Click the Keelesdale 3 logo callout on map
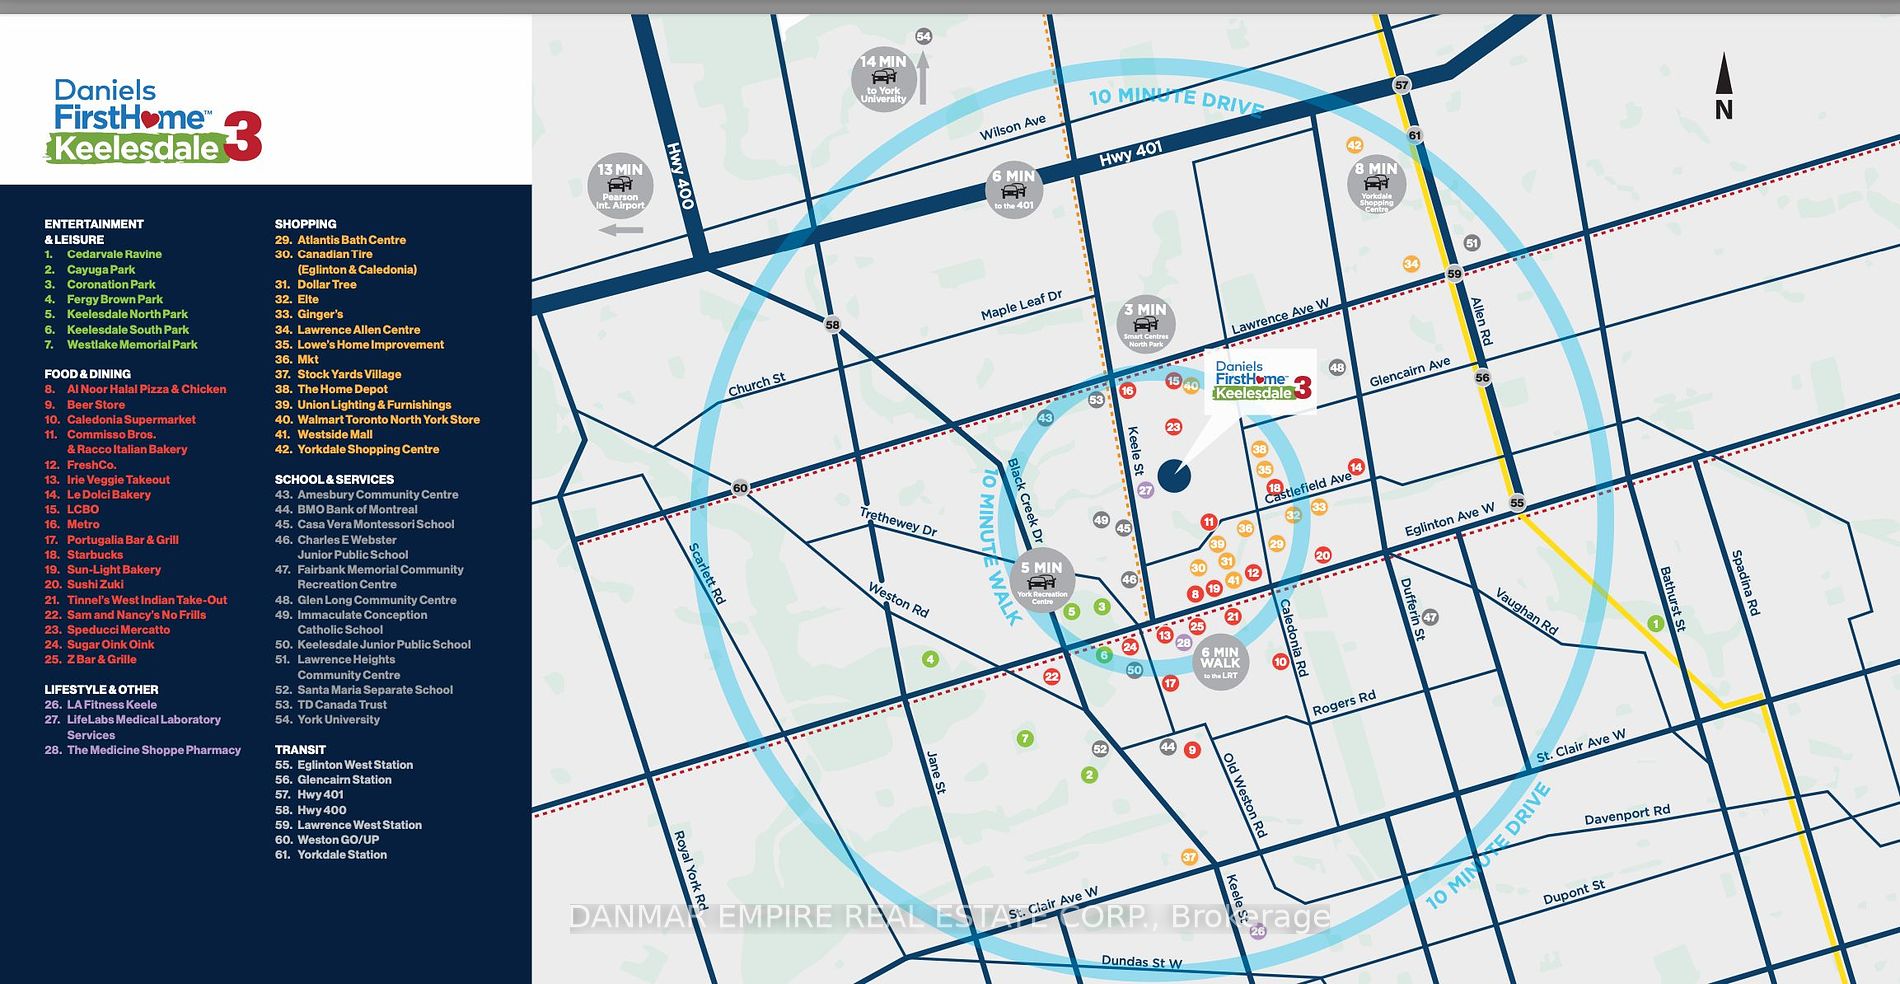 coord(1263,380)
